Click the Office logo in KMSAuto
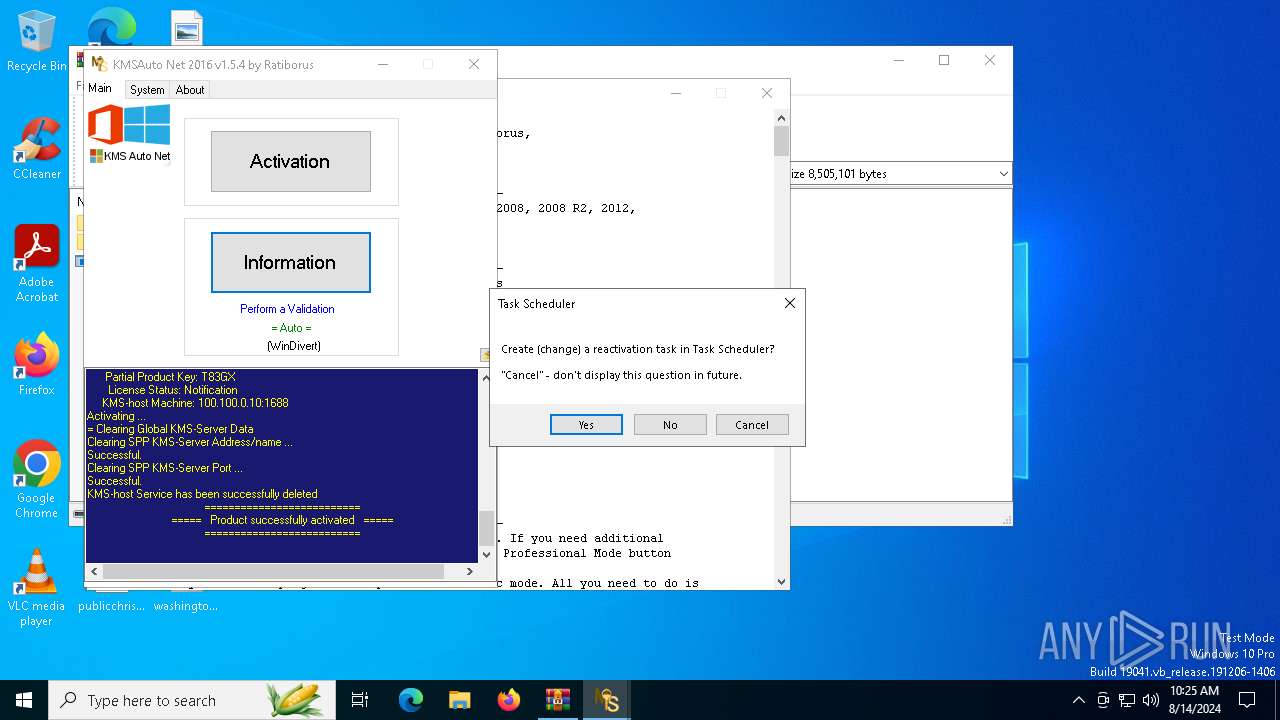This screenshot has height=720, width=1280. [105, 125]
